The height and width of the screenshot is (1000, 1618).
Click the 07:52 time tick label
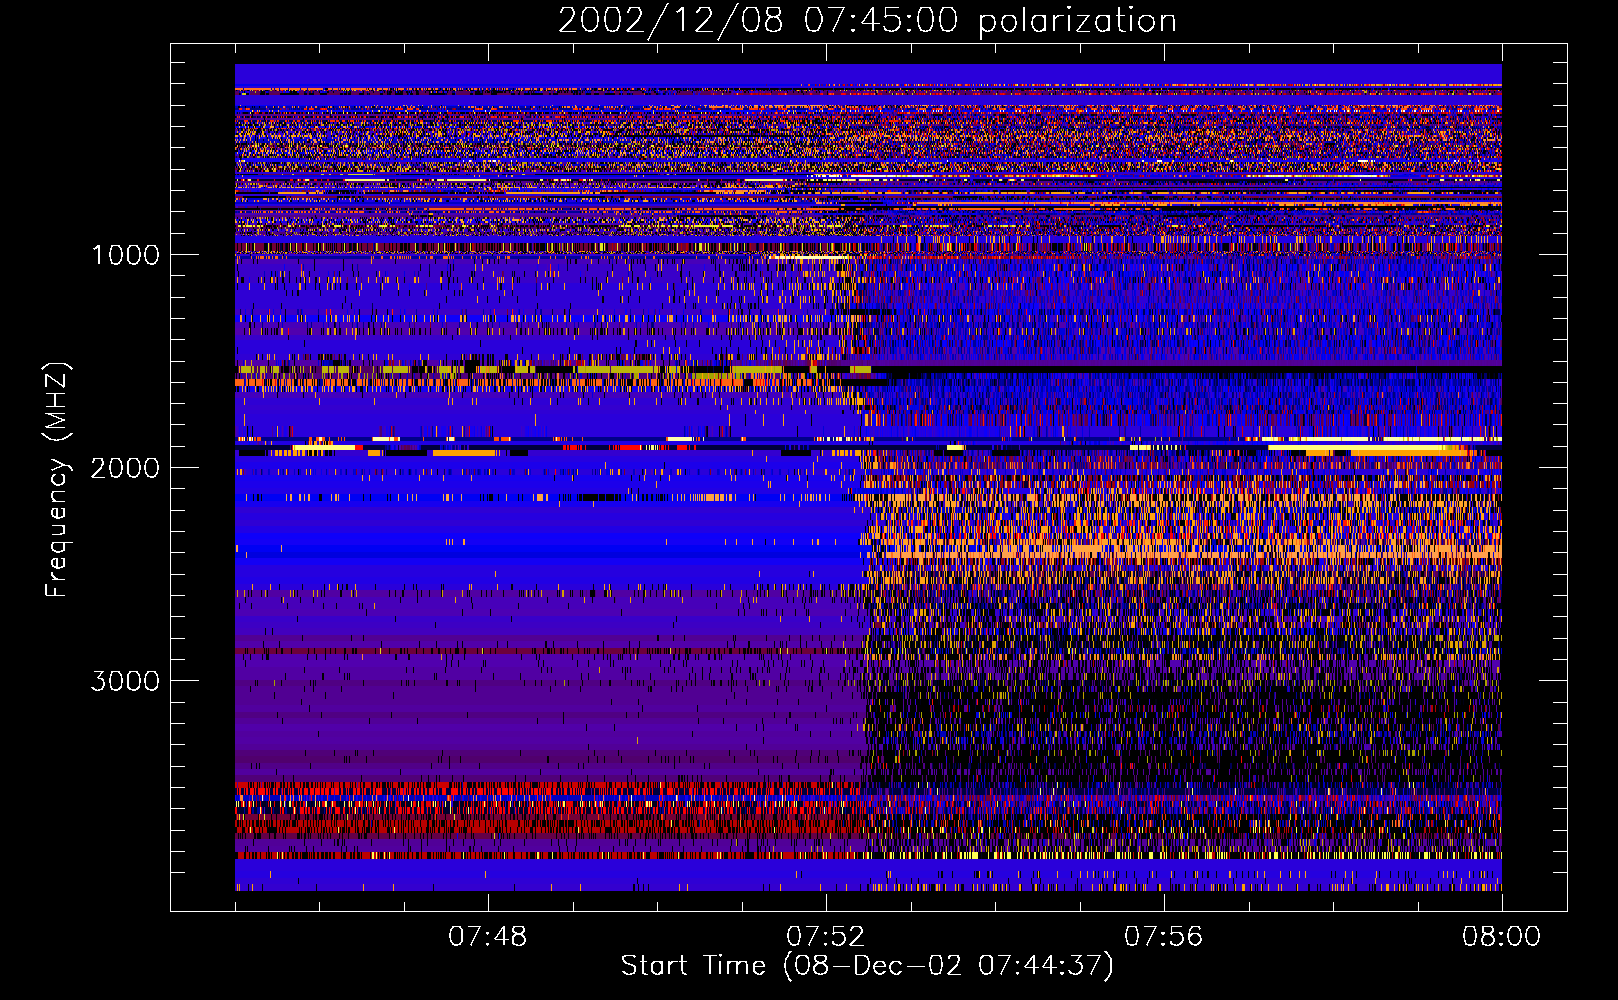click(x=825, y=937)
